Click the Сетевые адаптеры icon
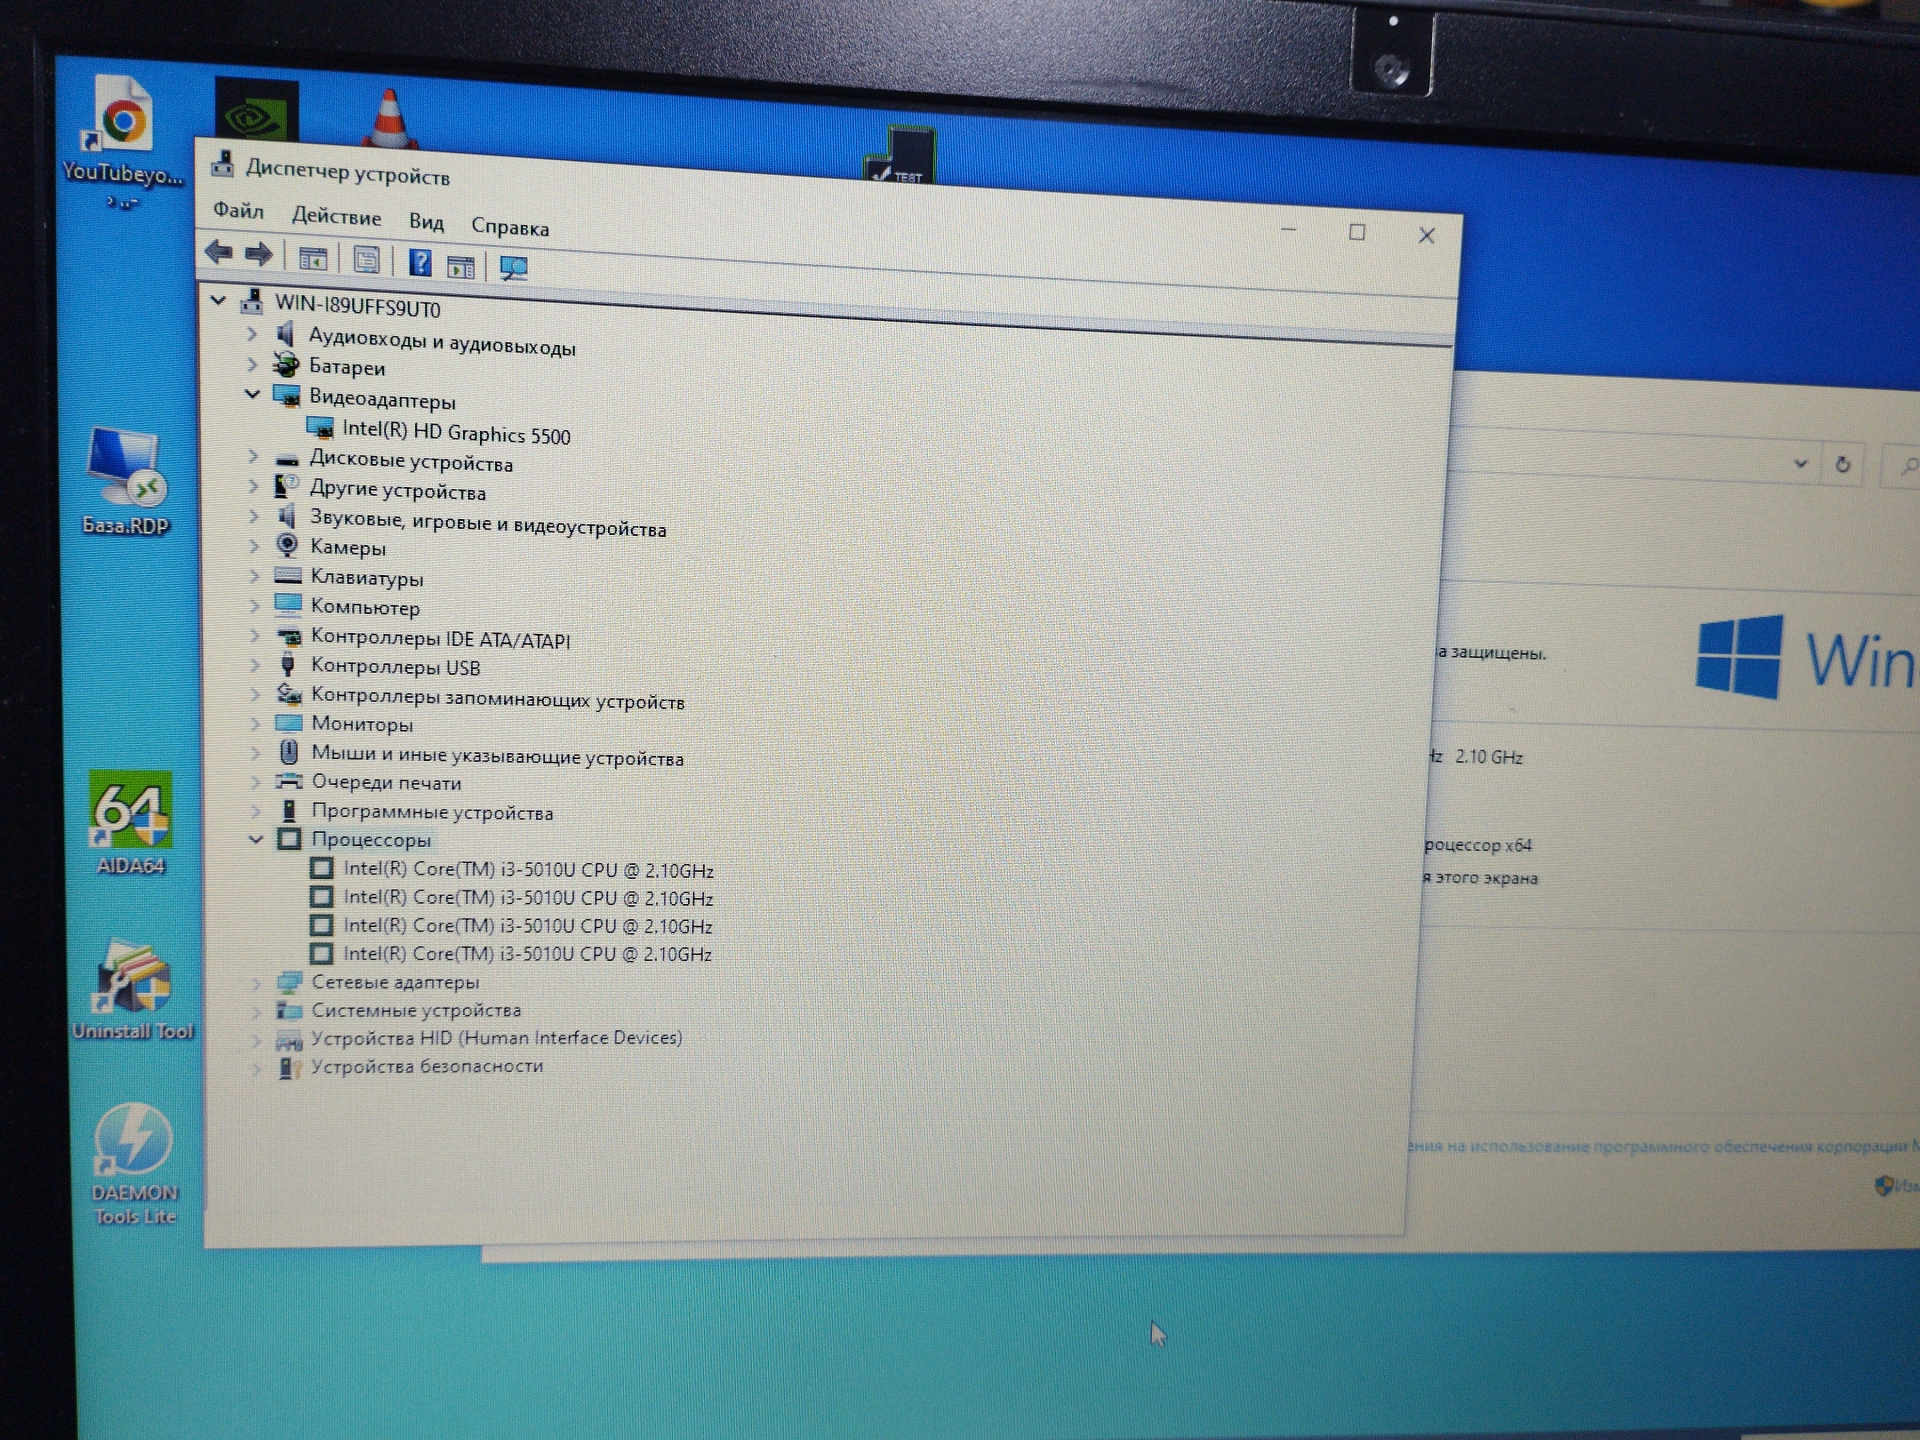Viewport: 1920px width, 1440px height. 289,982
